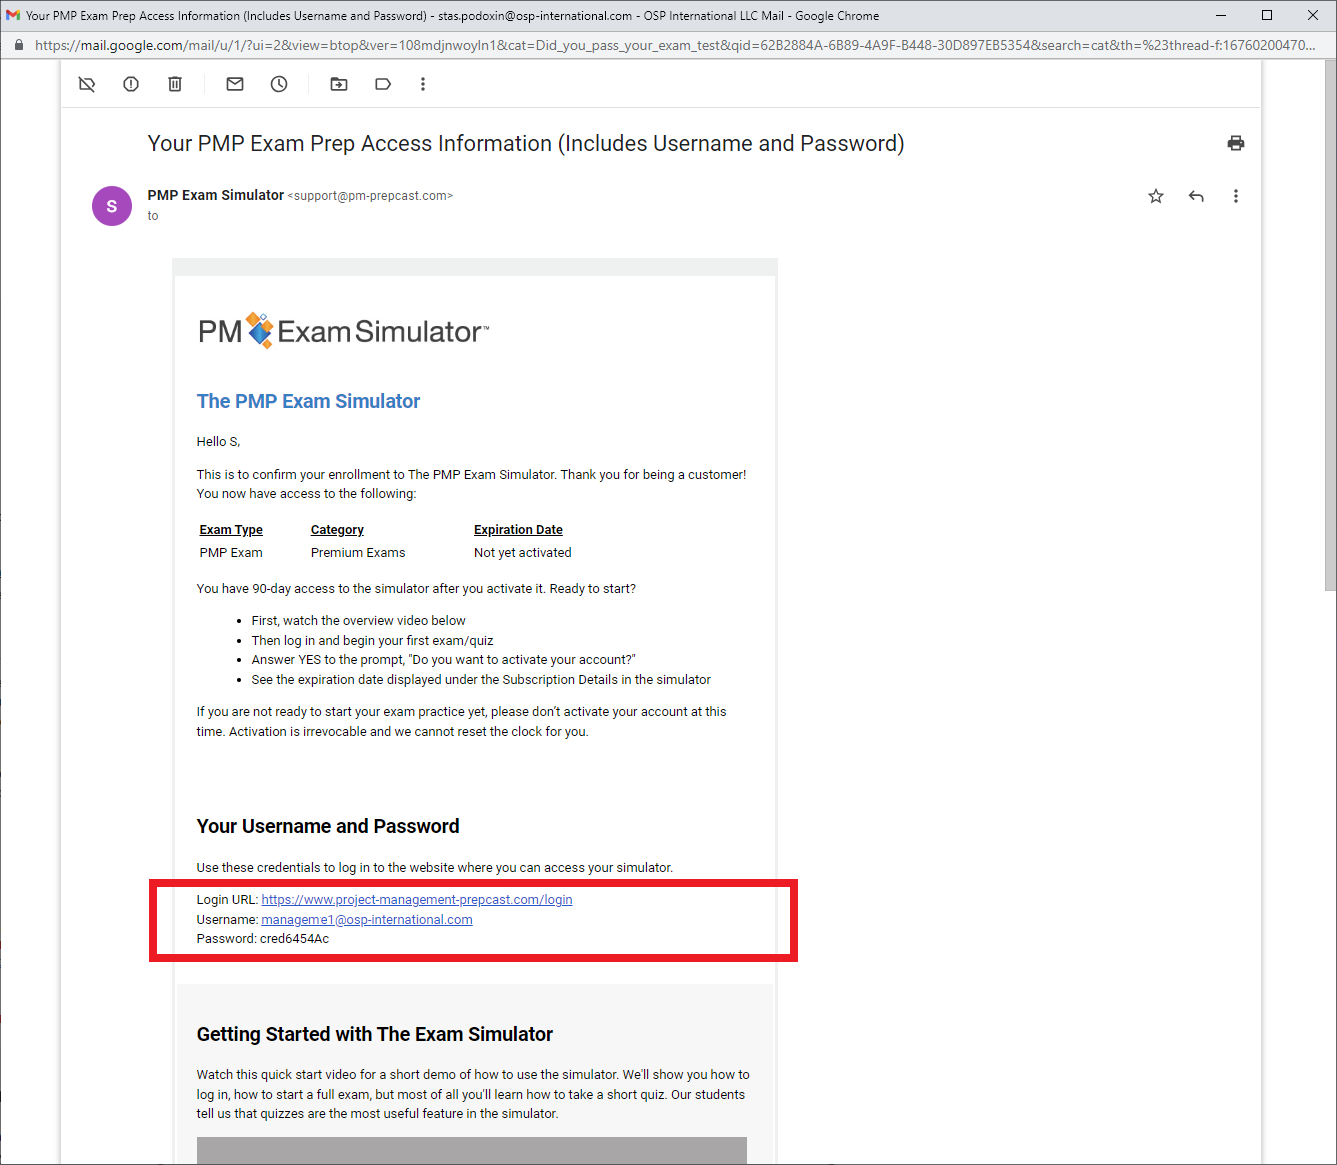Click the 'Hello S,' greeting text
The image size is (1337, 1165).
point(218,441)
